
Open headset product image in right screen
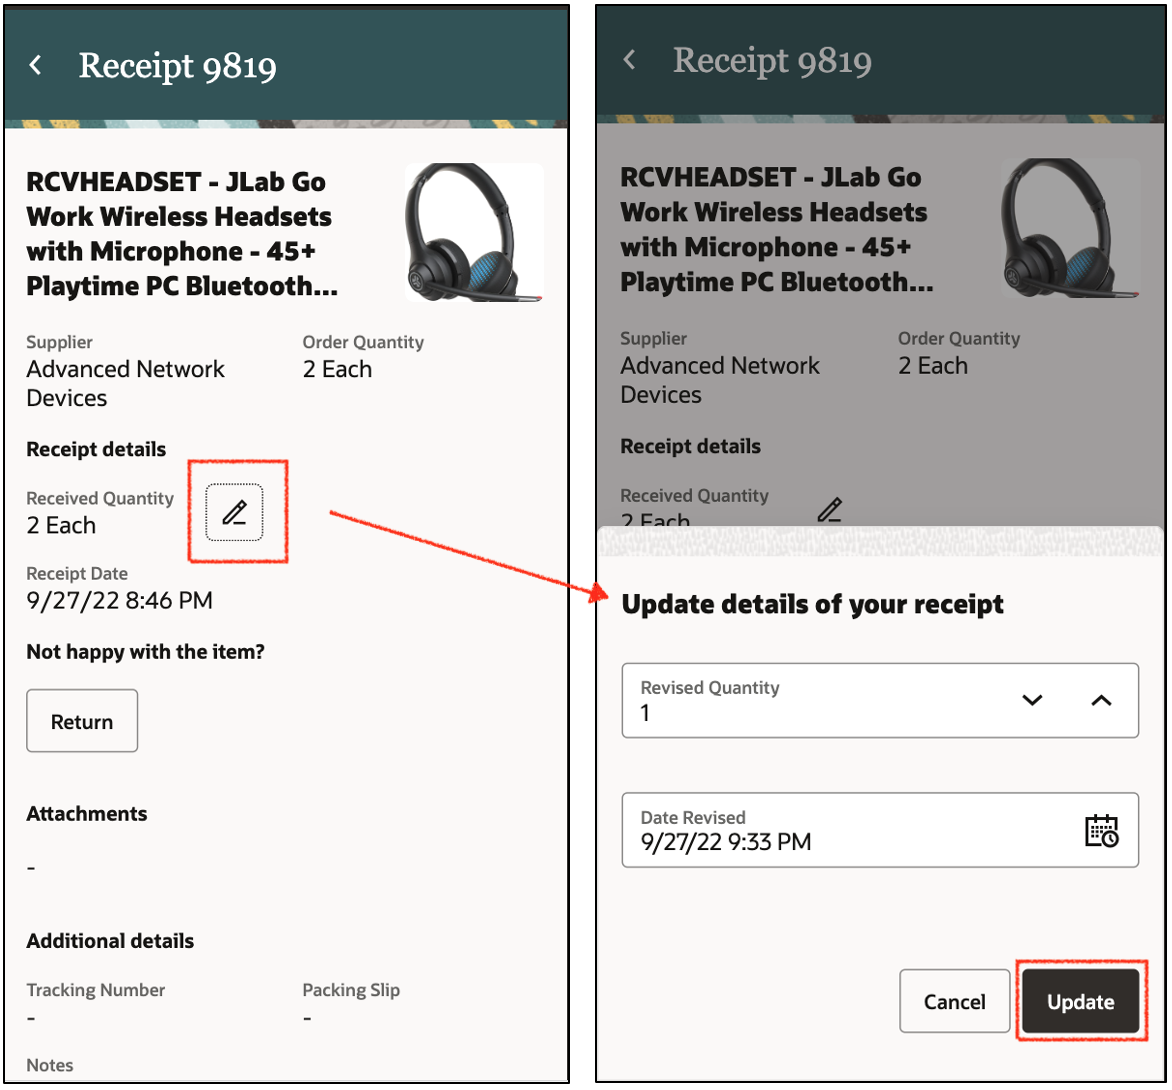1069,228
